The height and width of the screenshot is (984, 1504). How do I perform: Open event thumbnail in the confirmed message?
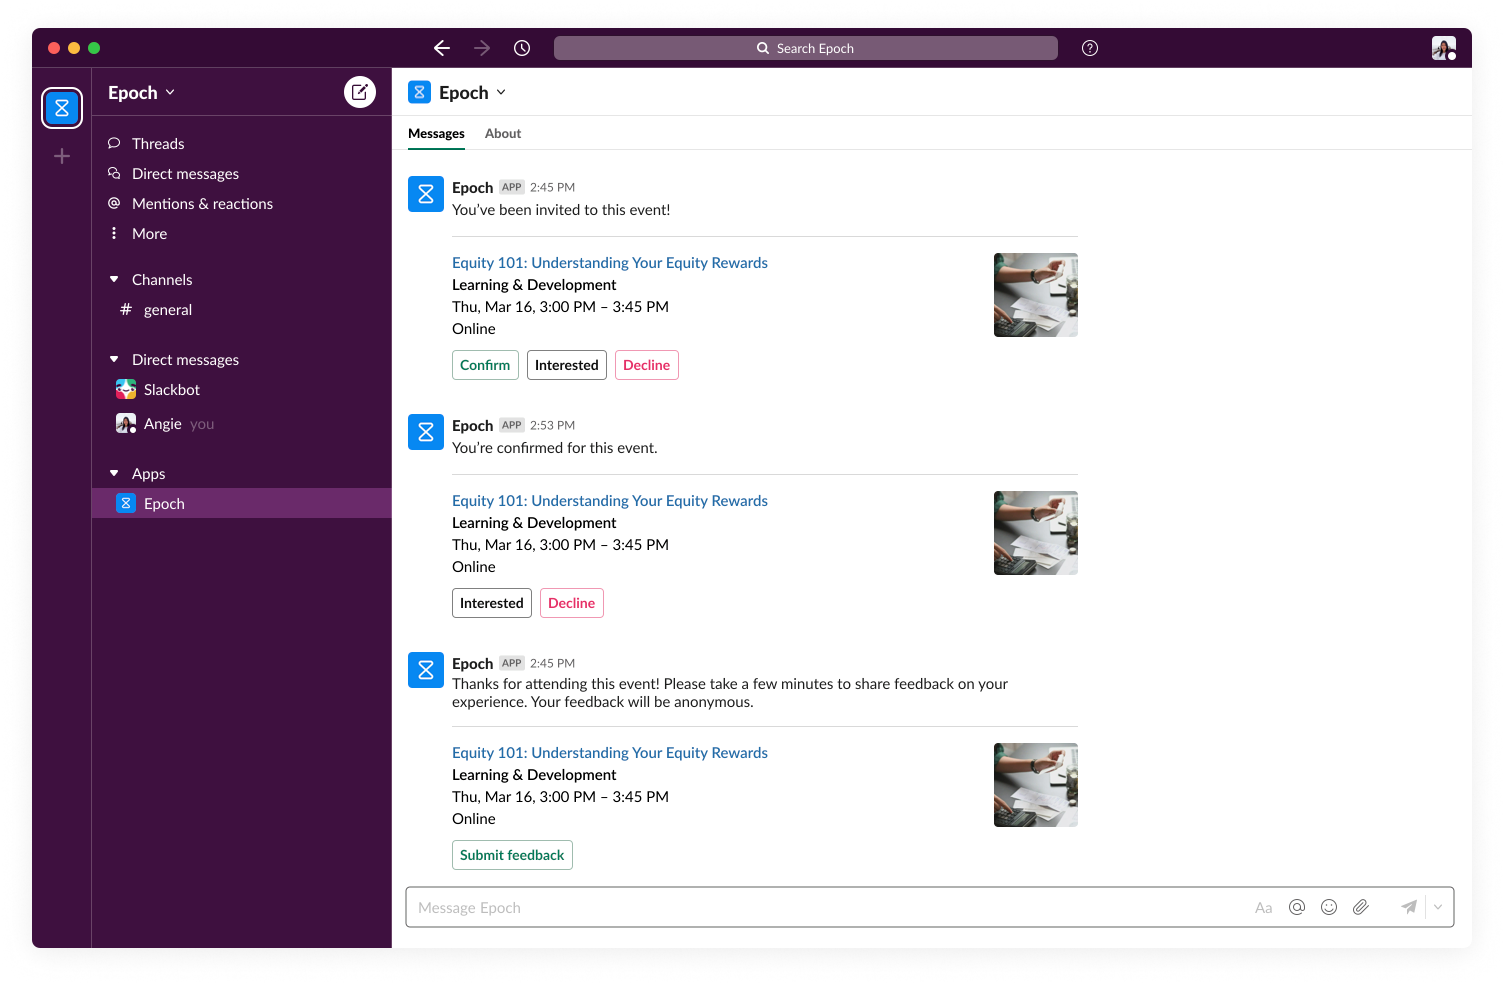(x=1036, y=533)
